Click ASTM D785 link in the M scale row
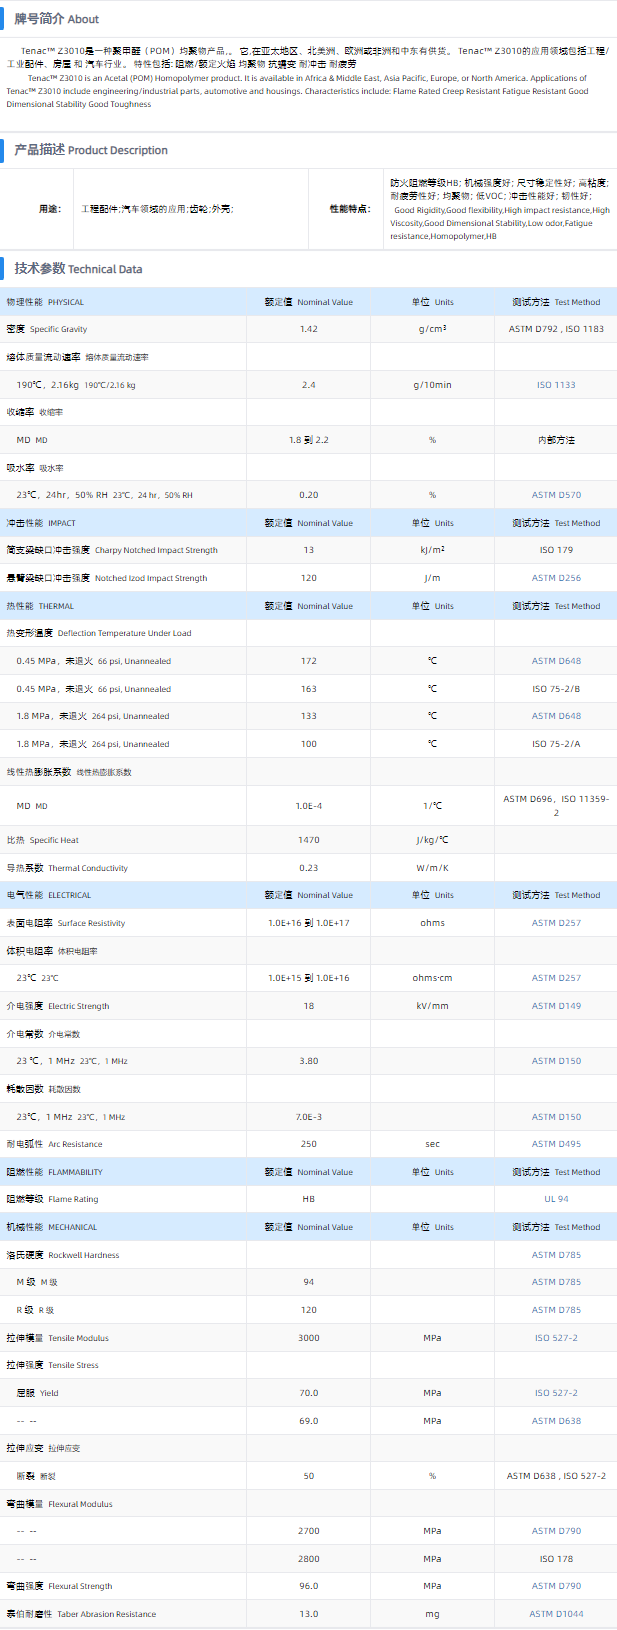 [556, 1282]
